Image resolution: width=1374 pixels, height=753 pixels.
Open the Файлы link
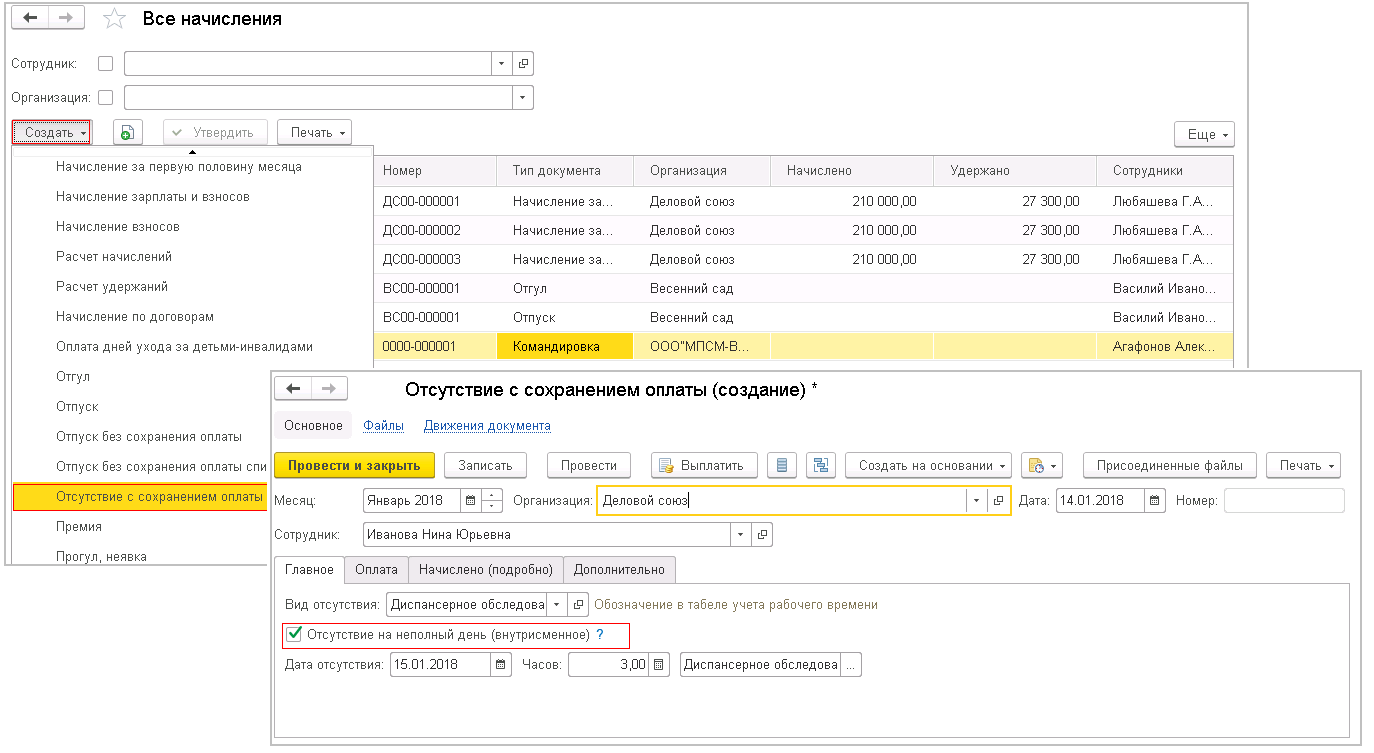pos(384,426)
